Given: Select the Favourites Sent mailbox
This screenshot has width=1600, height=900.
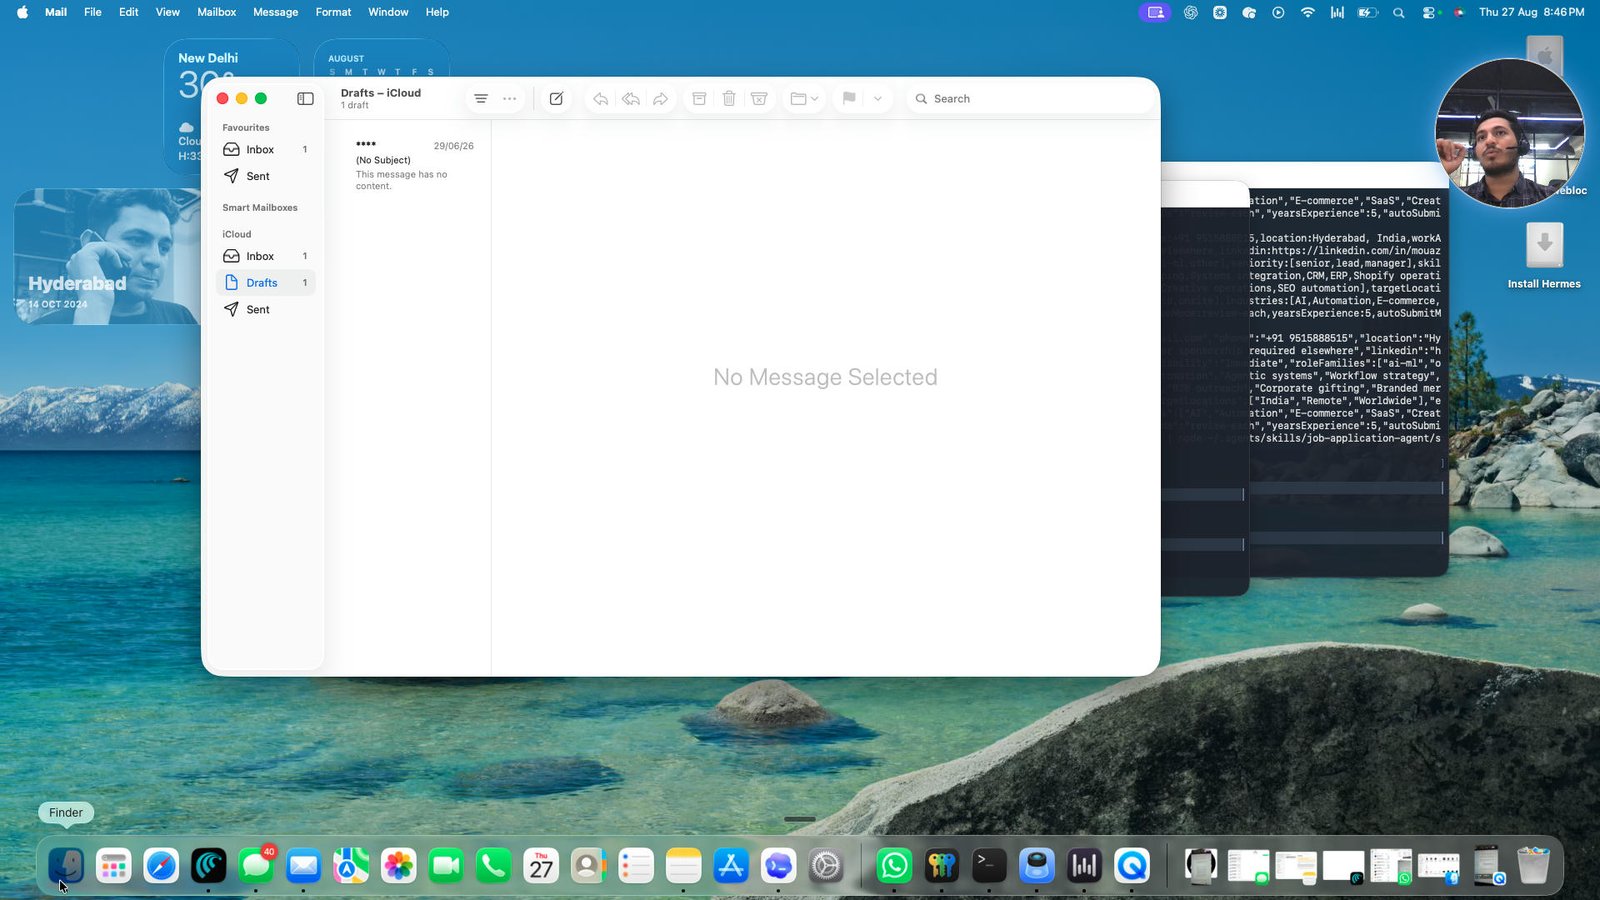Looking at the screenshot, I should pyautogui.click(x=266, y=176).
